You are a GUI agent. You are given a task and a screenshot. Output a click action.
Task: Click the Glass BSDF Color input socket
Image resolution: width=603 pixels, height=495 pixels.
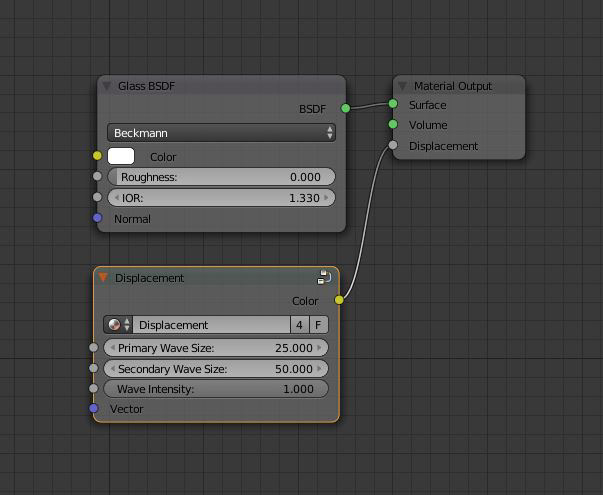pyautogui.click(x=97, y=155)
